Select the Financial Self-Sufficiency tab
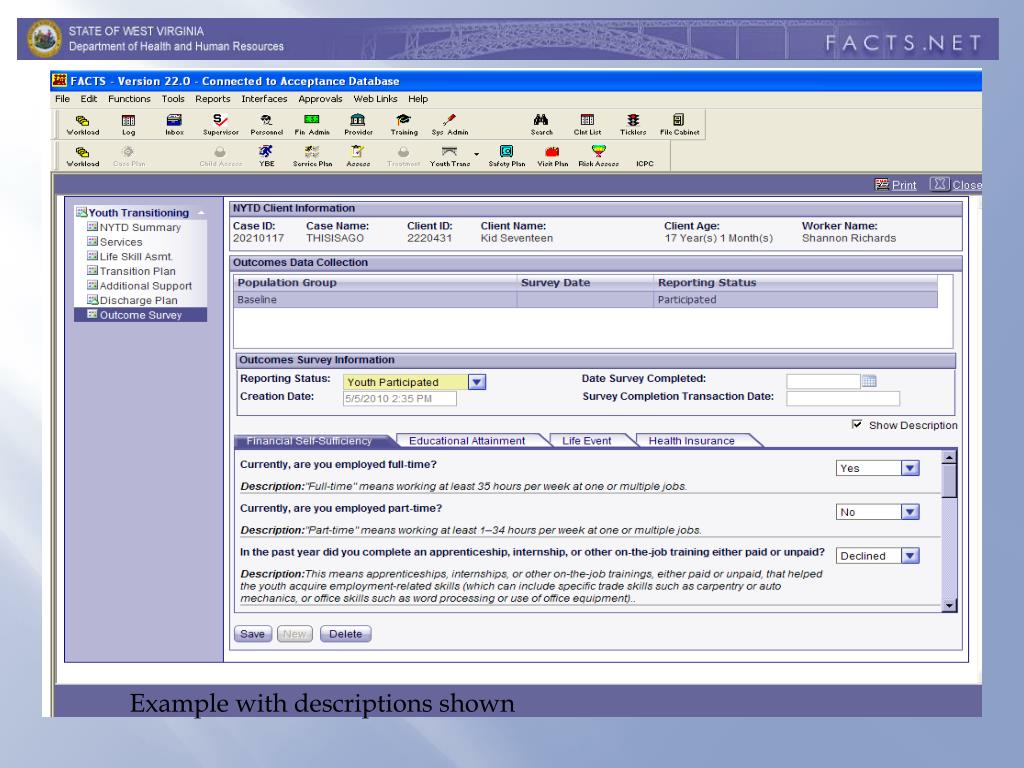The width and height of the screenshot is (1024, 768). click(x=309, y=441)
